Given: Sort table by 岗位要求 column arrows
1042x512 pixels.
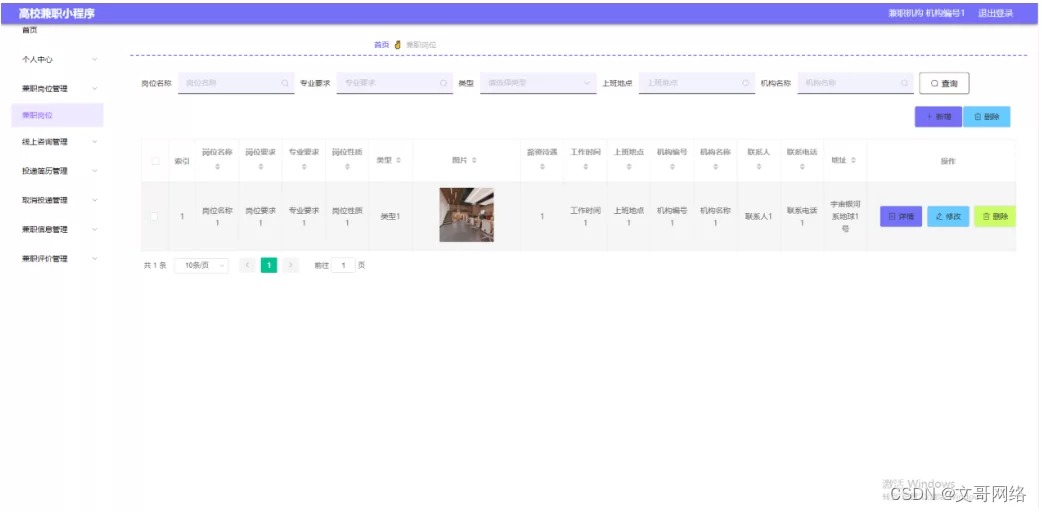Looking at the screenshot, I should [260, 167].
